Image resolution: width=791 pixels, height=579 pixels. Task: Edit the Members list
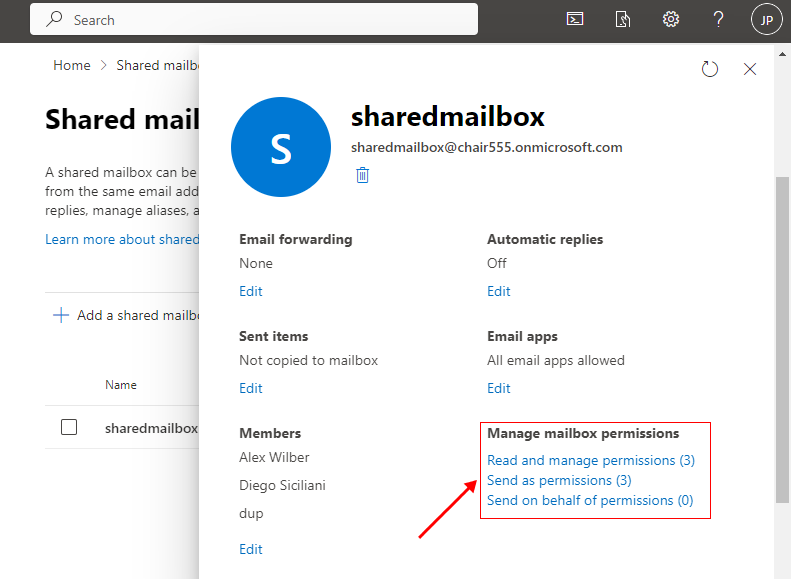point(251,549)
